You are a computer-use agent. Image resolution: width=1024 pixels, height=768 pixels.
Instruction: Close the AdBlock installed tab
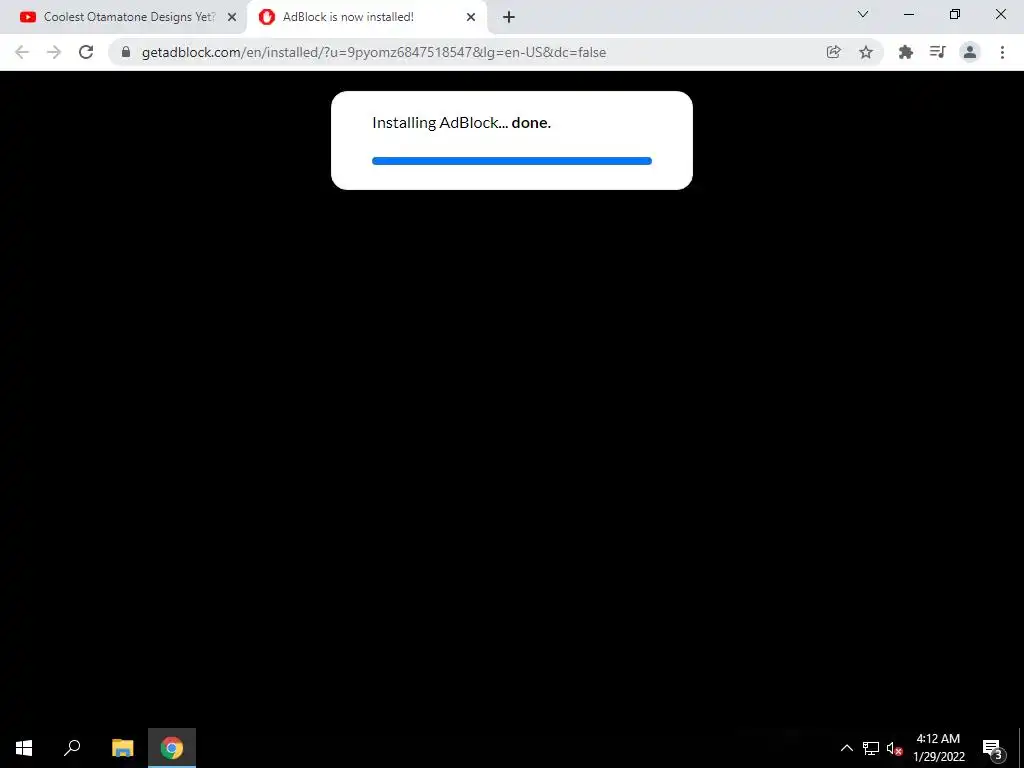tap(471, 17)
